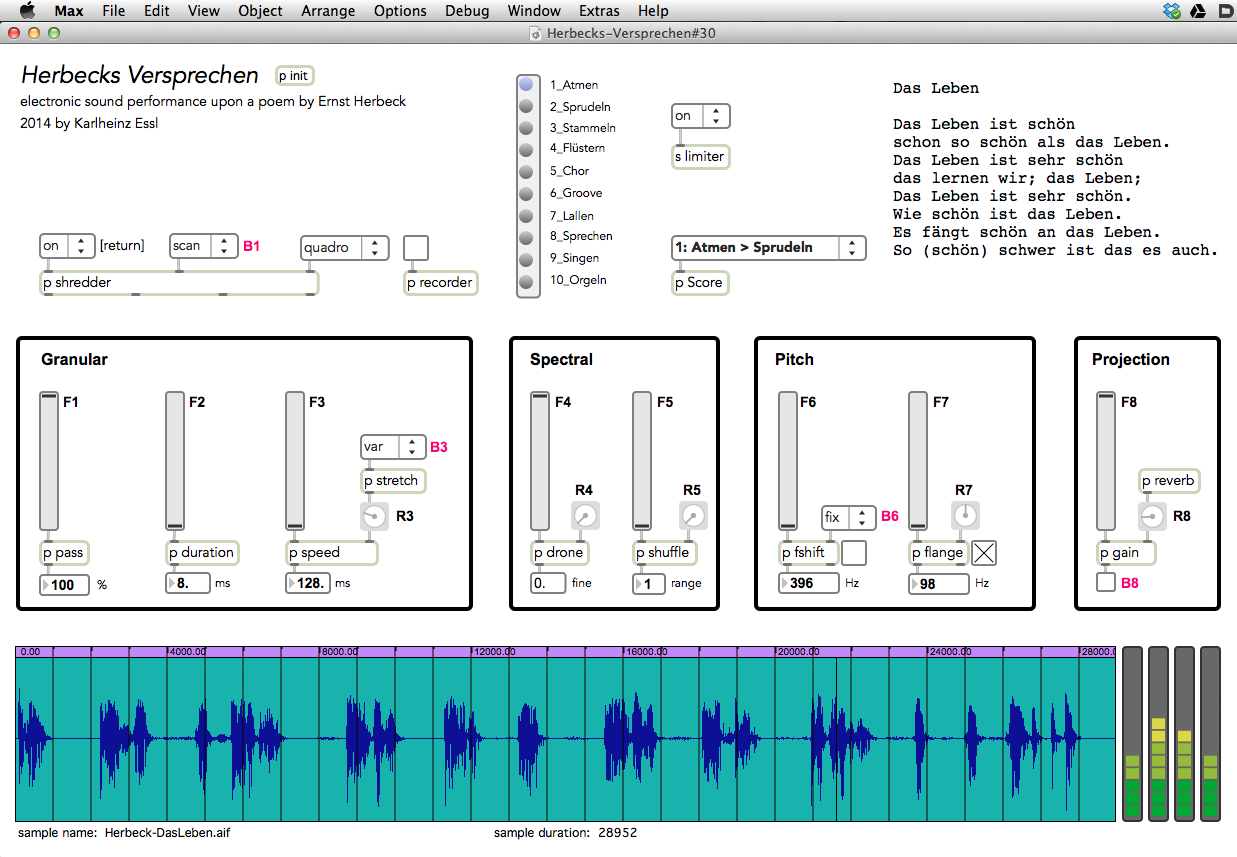Enable the B8 gain checkbox
Viewport: 1237px width, 857px height.
1105,582
